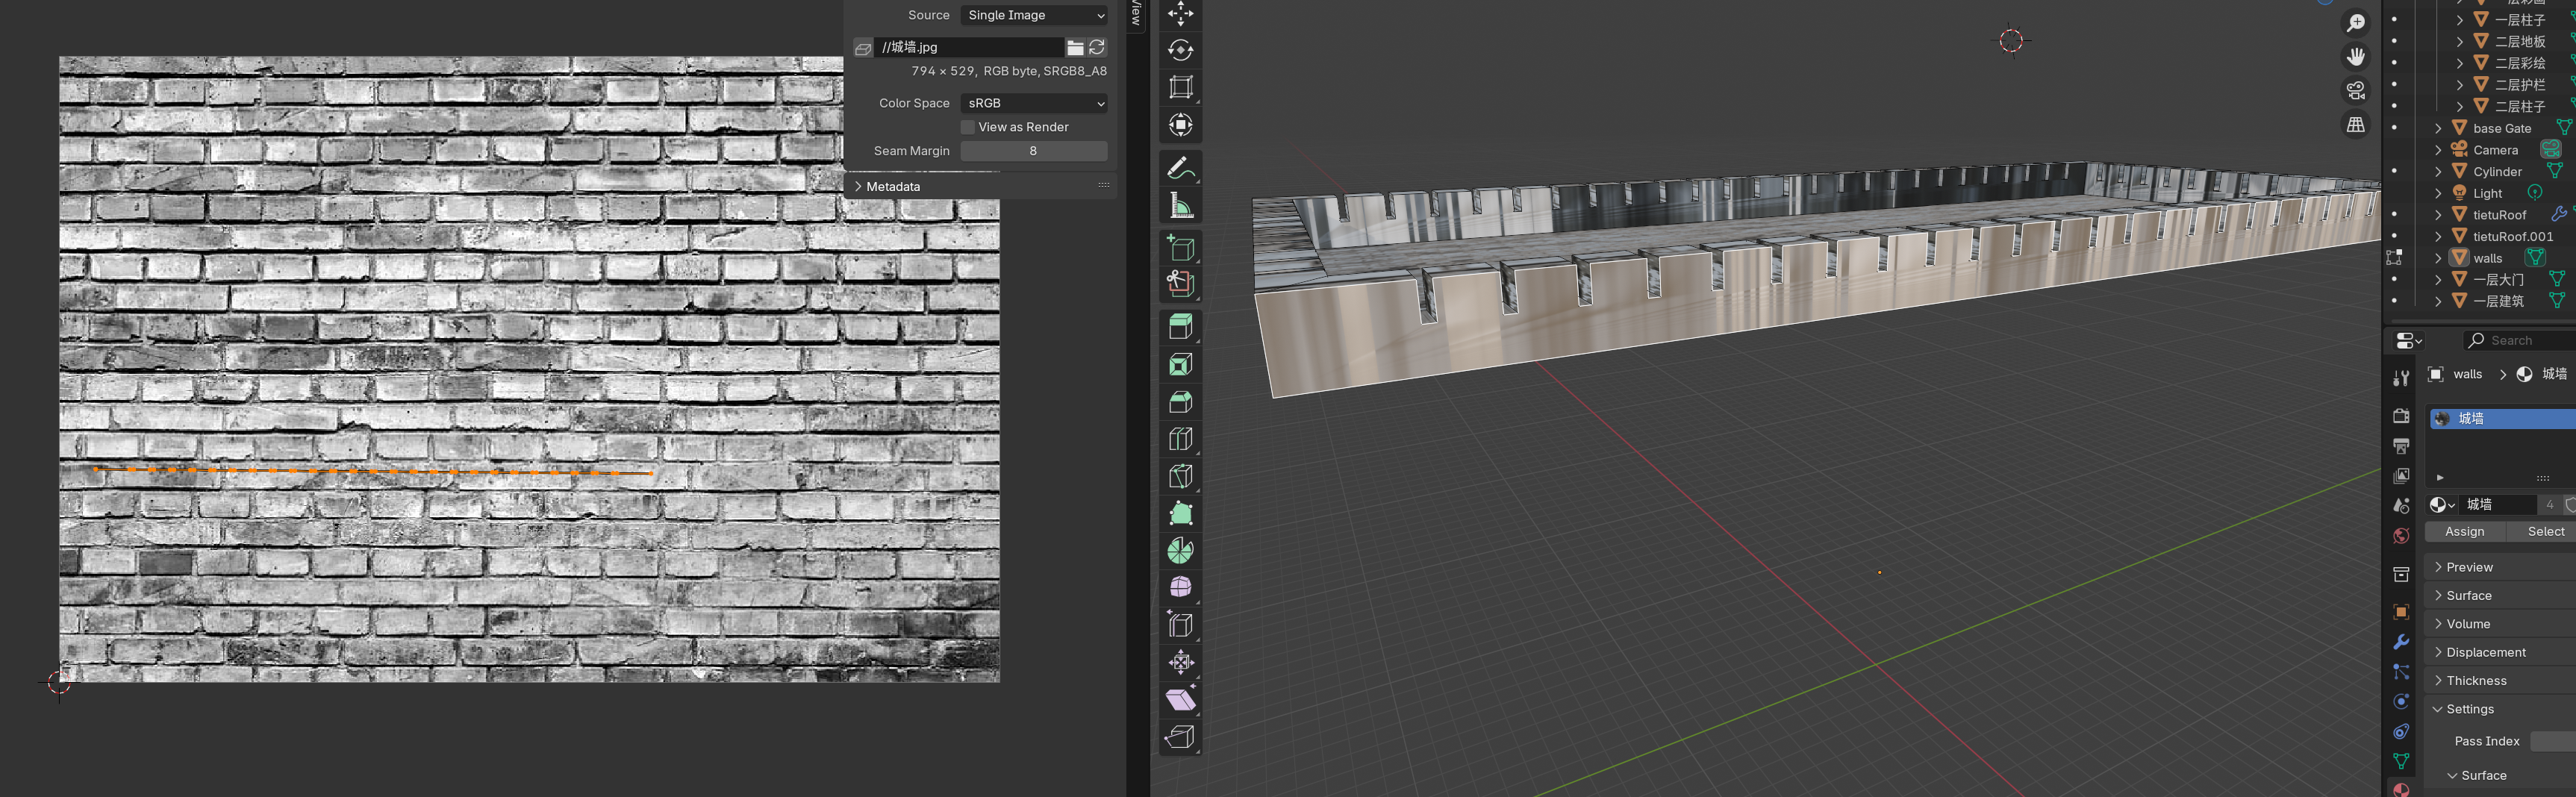2576x797 pixels.
Task: Select the Rotate tool in viewport toolbar
Action: [x=1181, y=49]
